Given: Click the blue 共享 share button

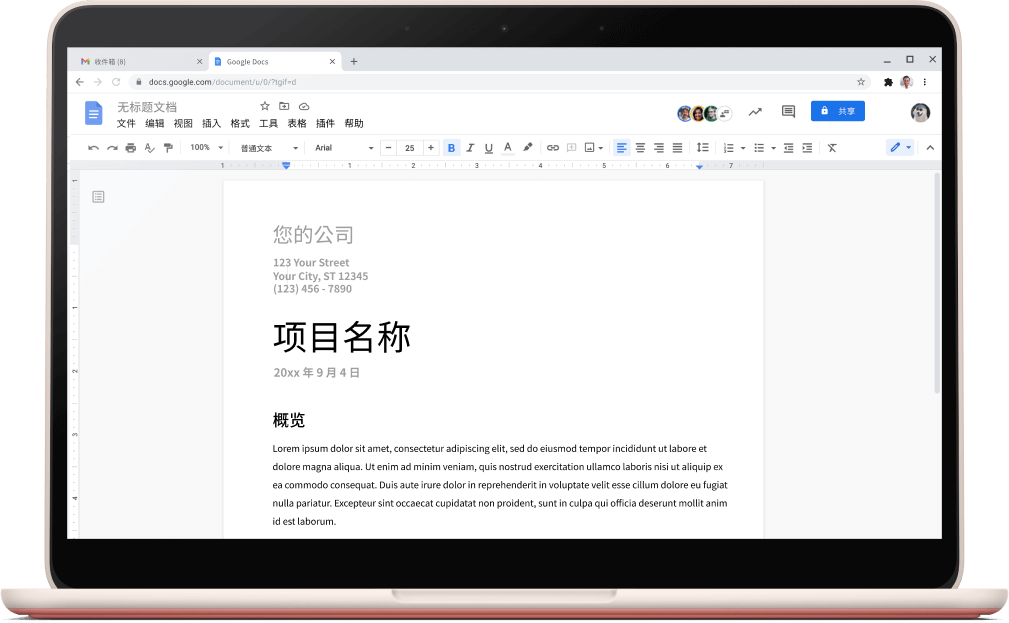Looking at the screenshot, I should pyautogui.click(x=838, y=110).
